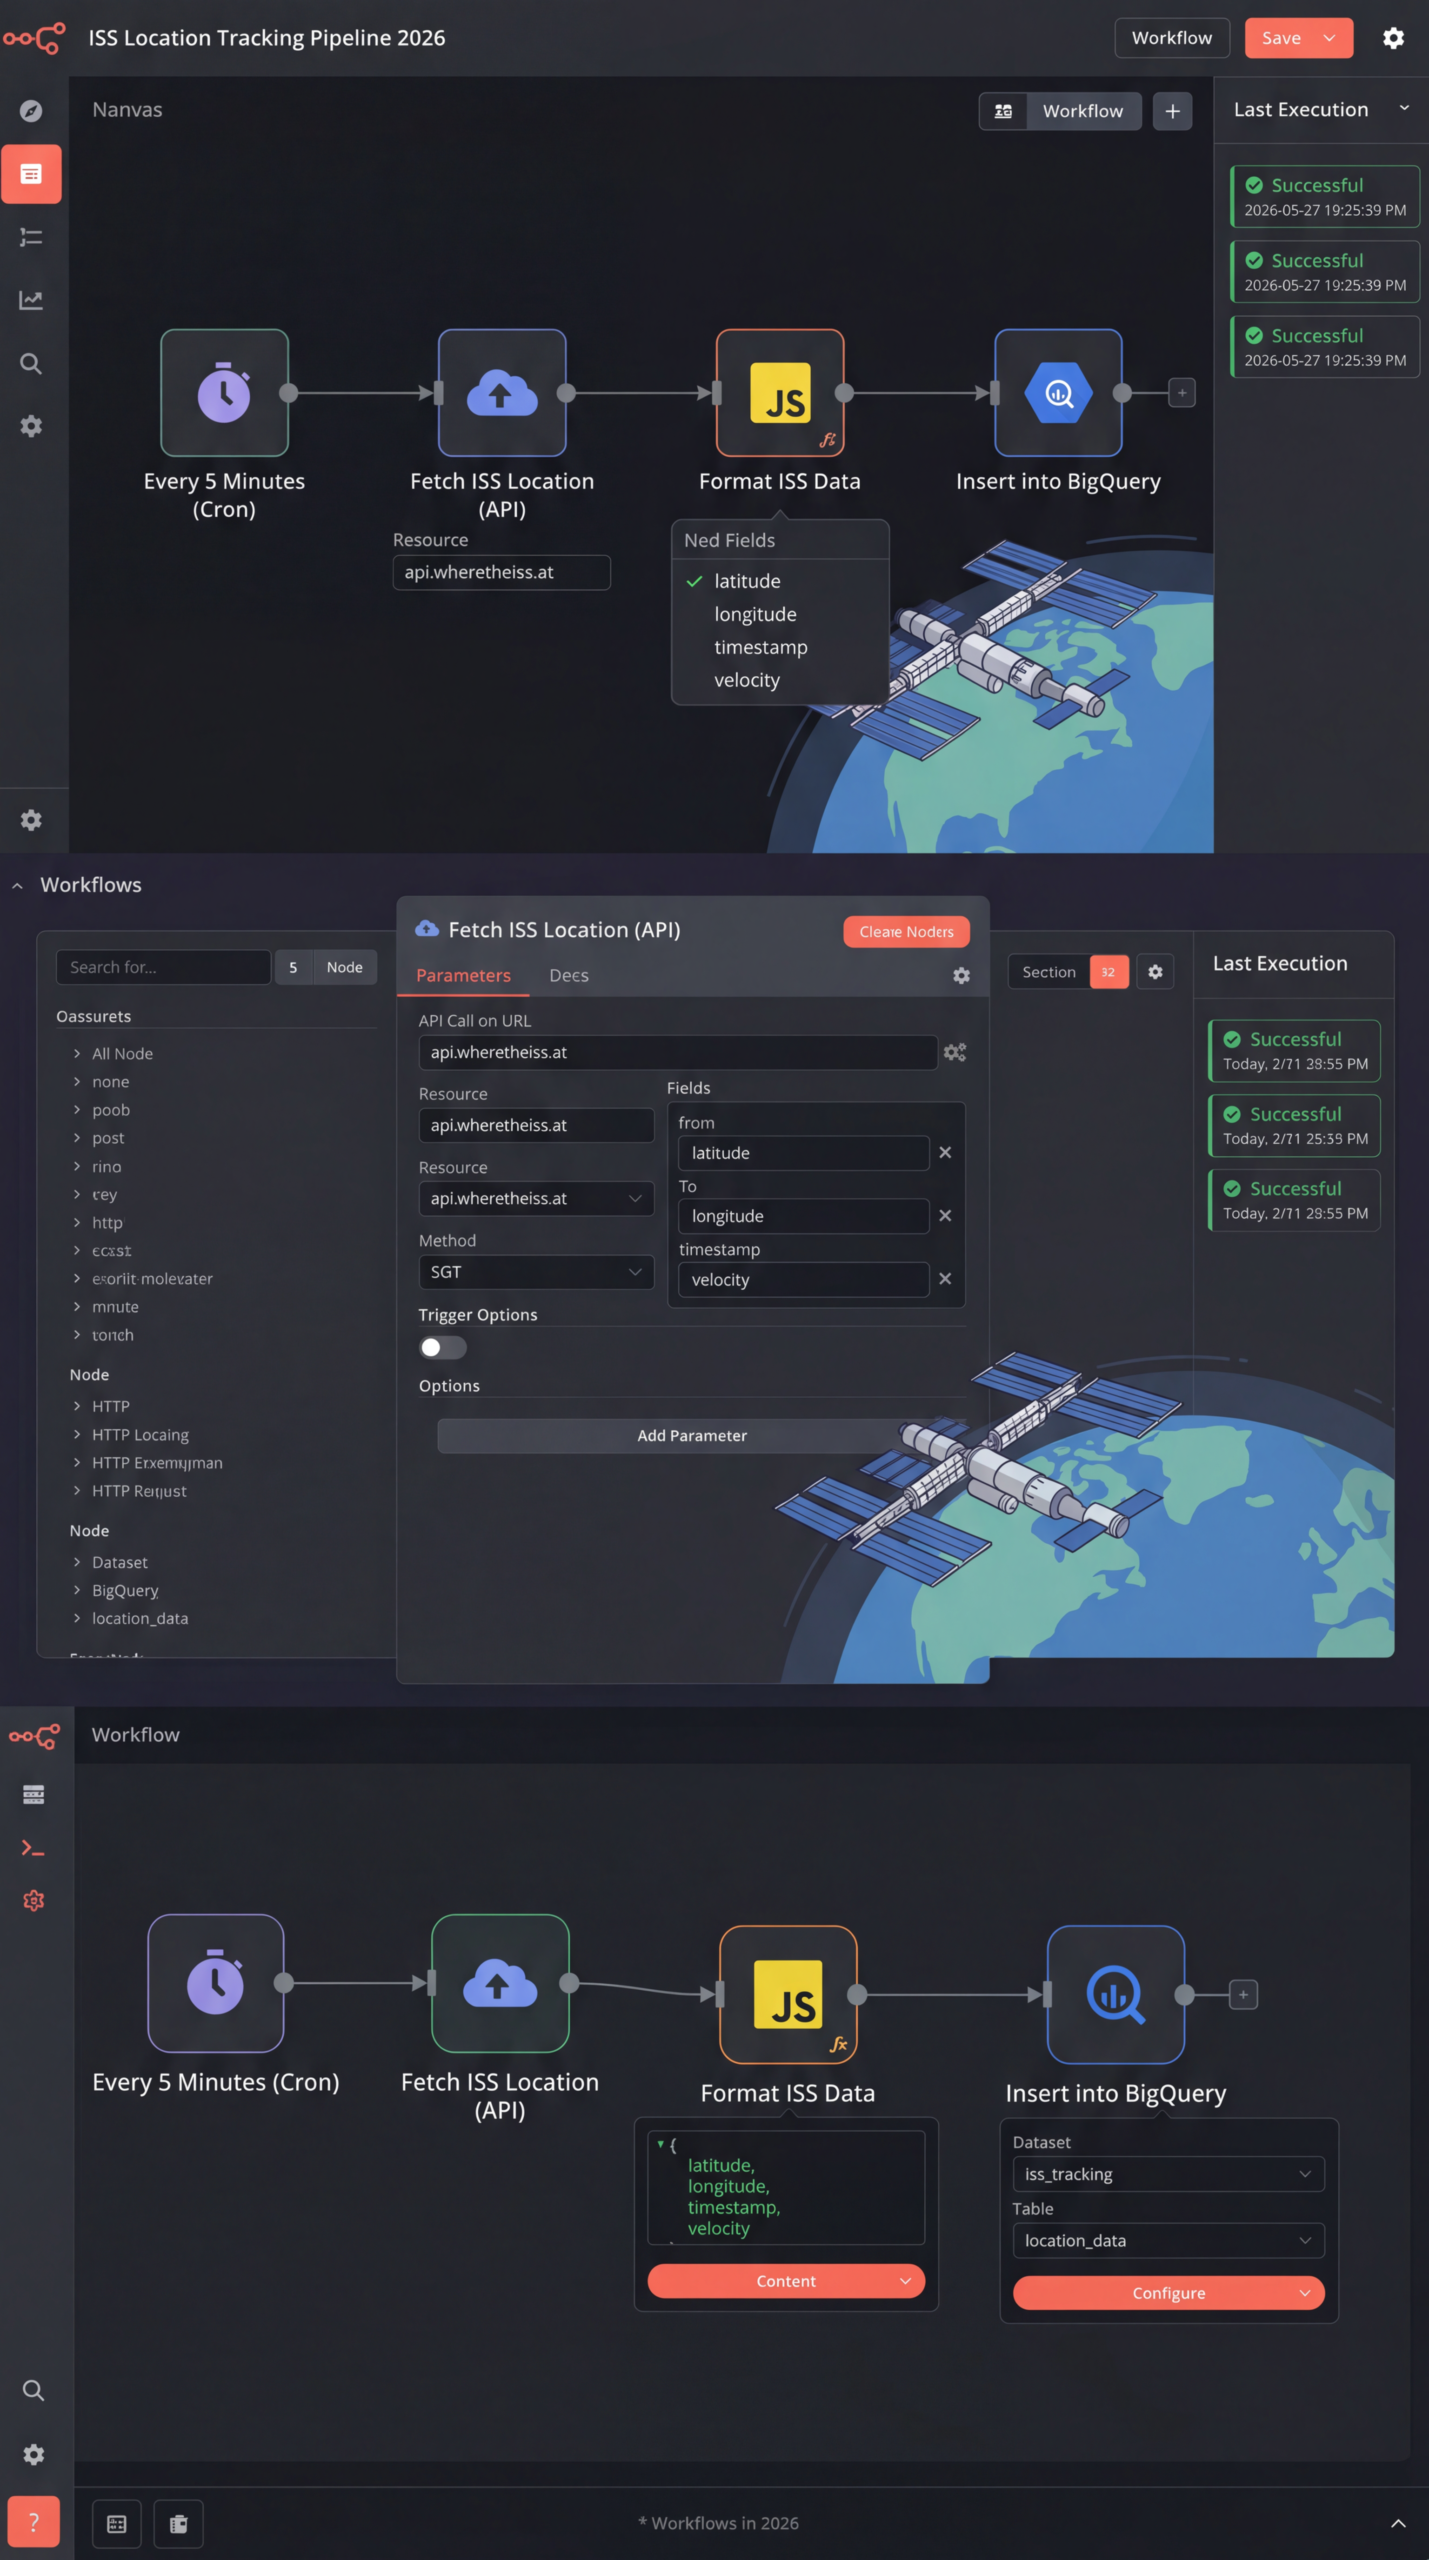The width and height of the screenshot is (1429, 2560).
Task: Select the Workflow tab in the canvas header
Action: pos(1083,111)
